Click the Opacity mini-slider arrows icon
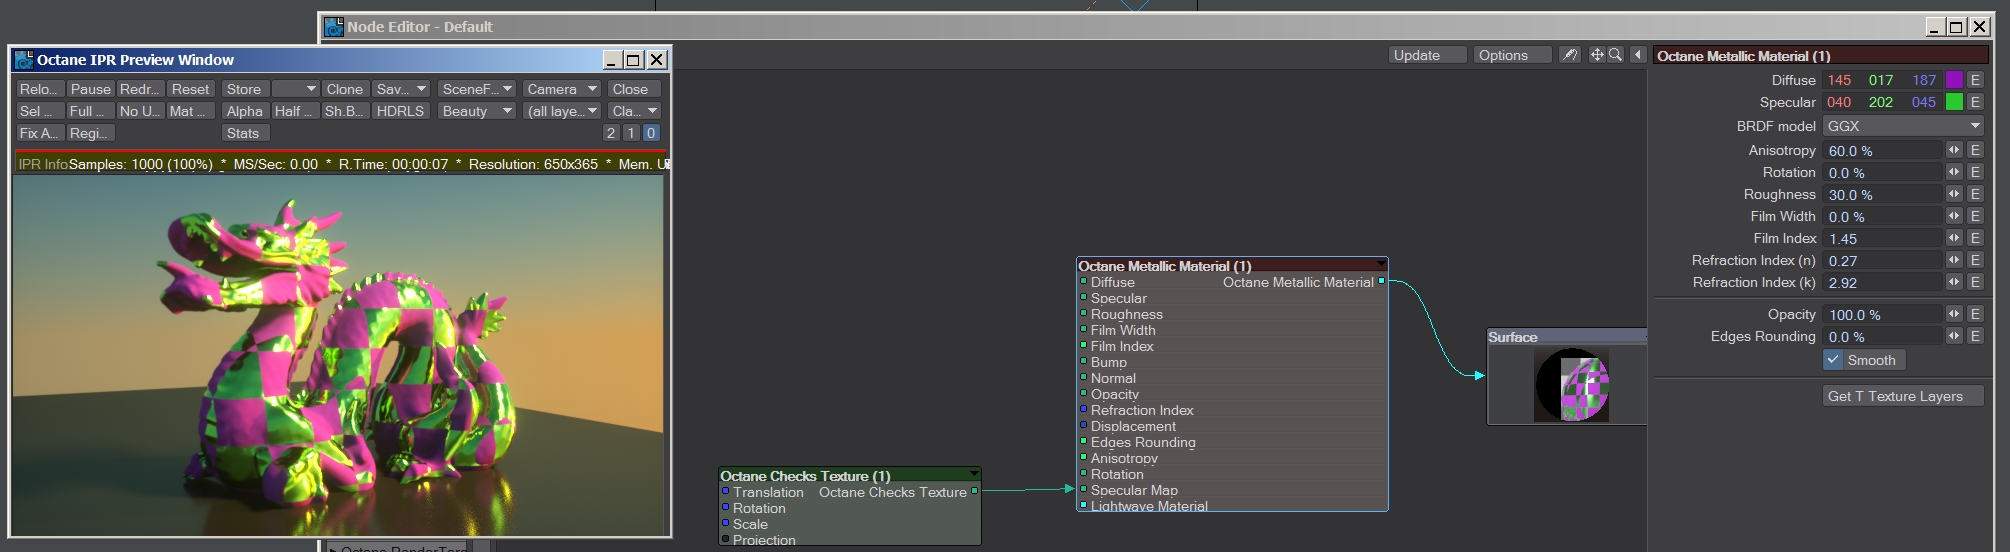Image resolution: width=2010 pixels, height=552 pixels. (x=1954, y=314)
